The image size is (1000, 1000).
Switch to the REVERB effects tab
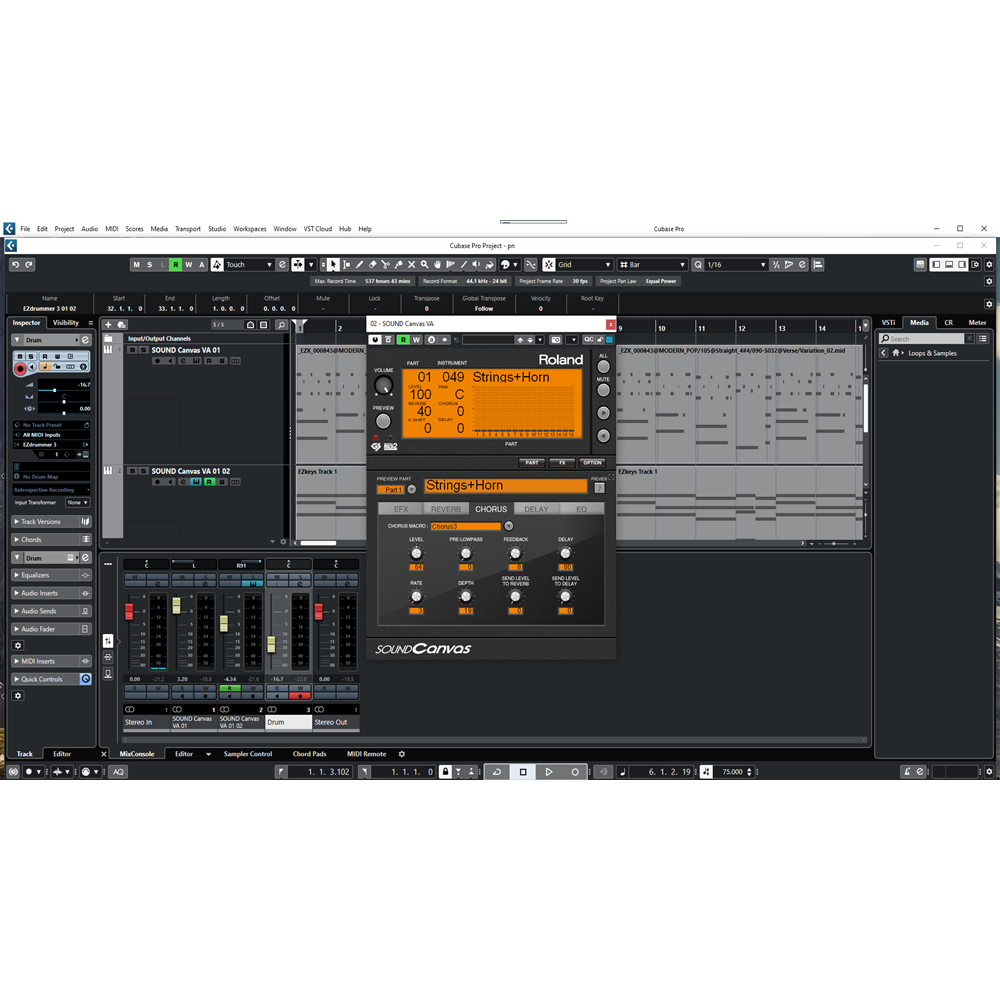point(446,509)
